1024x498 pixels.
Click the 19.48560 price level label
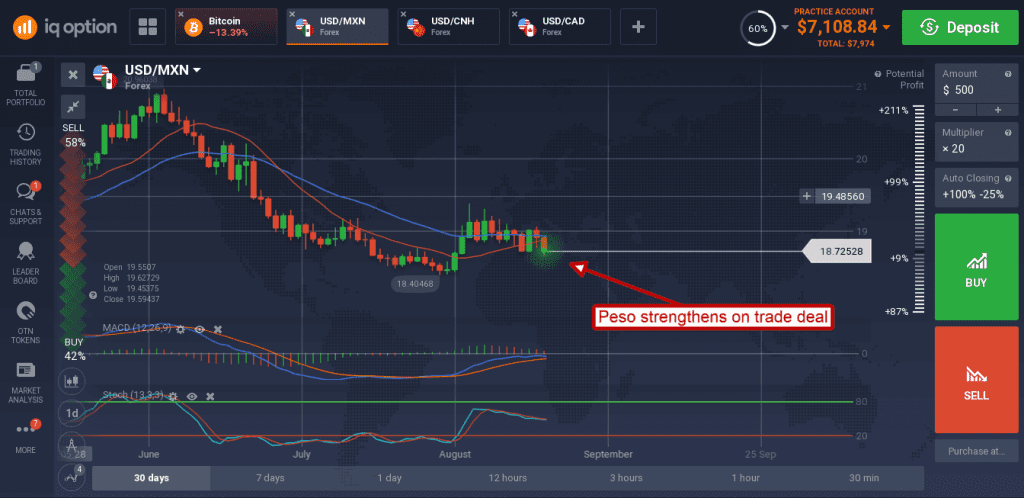pyautogui.click(x=843, y=196)
